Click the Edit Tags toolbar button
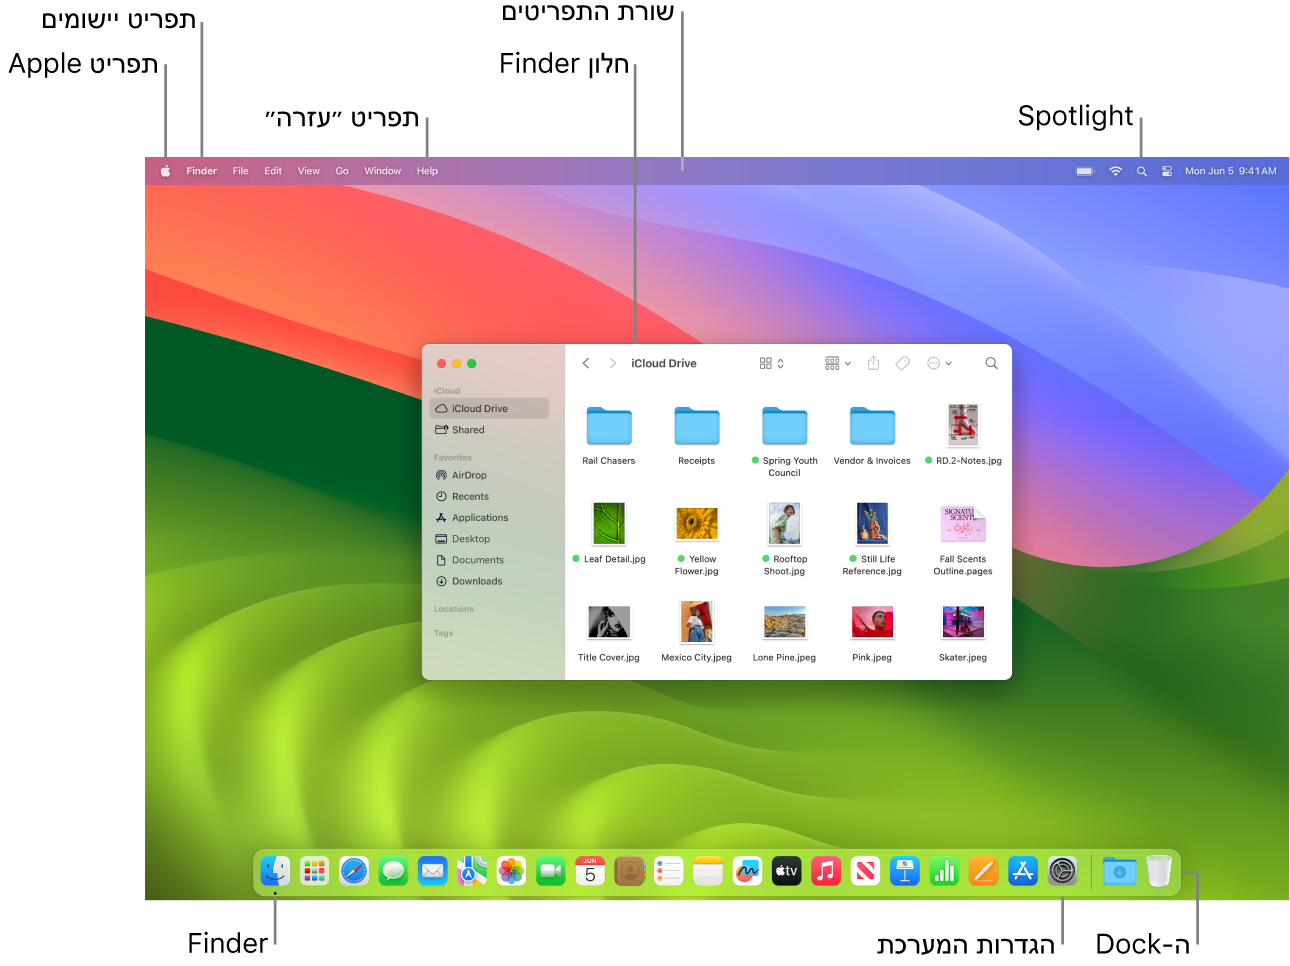 coord(902,363)
